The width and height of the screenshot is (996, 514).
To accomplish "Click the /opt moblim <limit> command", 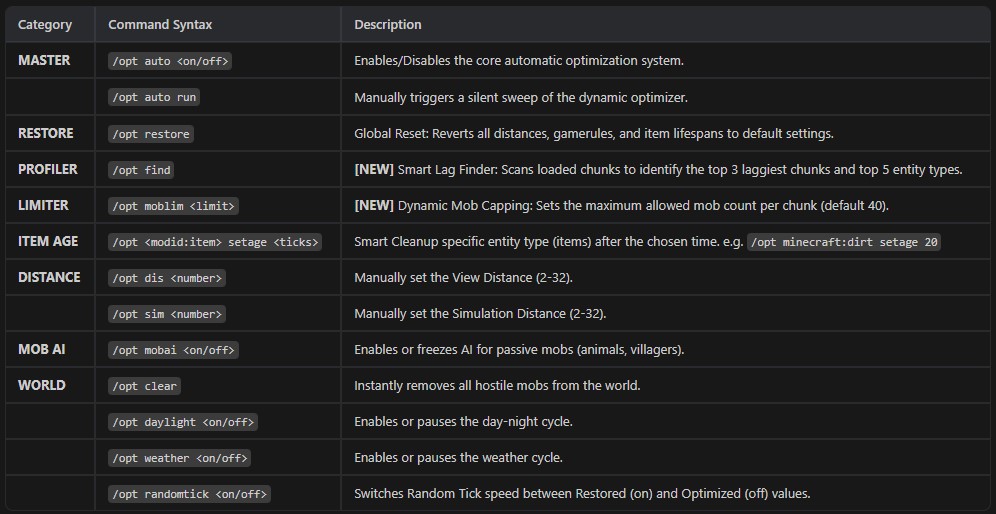I will 173,206.
